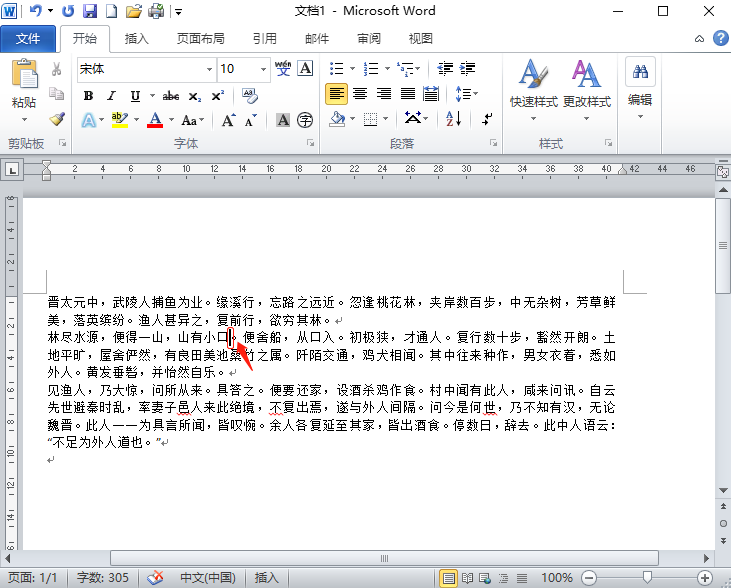Screen dimensions: 731x588
Task: Click the Format Painter brush icon
Action: 57,119
